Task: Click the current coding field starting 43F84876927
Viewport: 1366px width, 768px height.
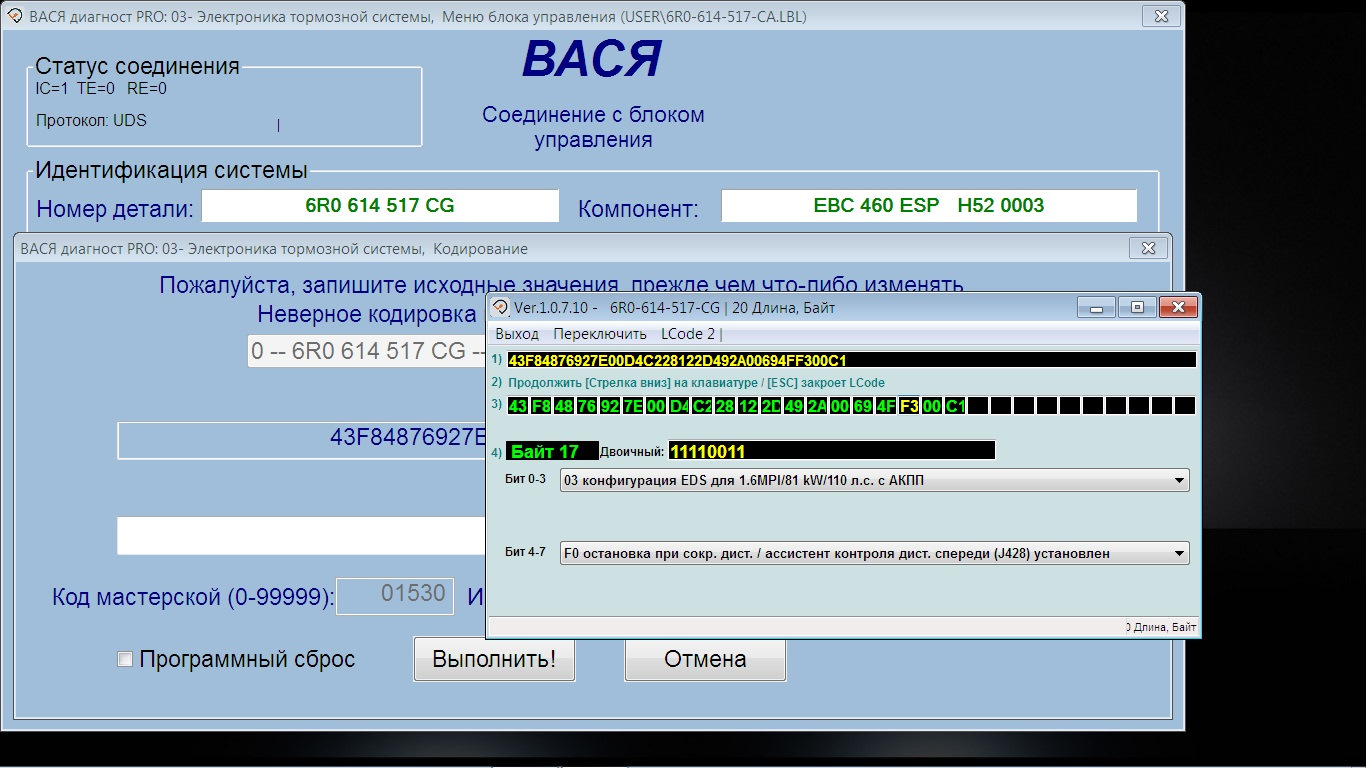Action: pos(302,440)
